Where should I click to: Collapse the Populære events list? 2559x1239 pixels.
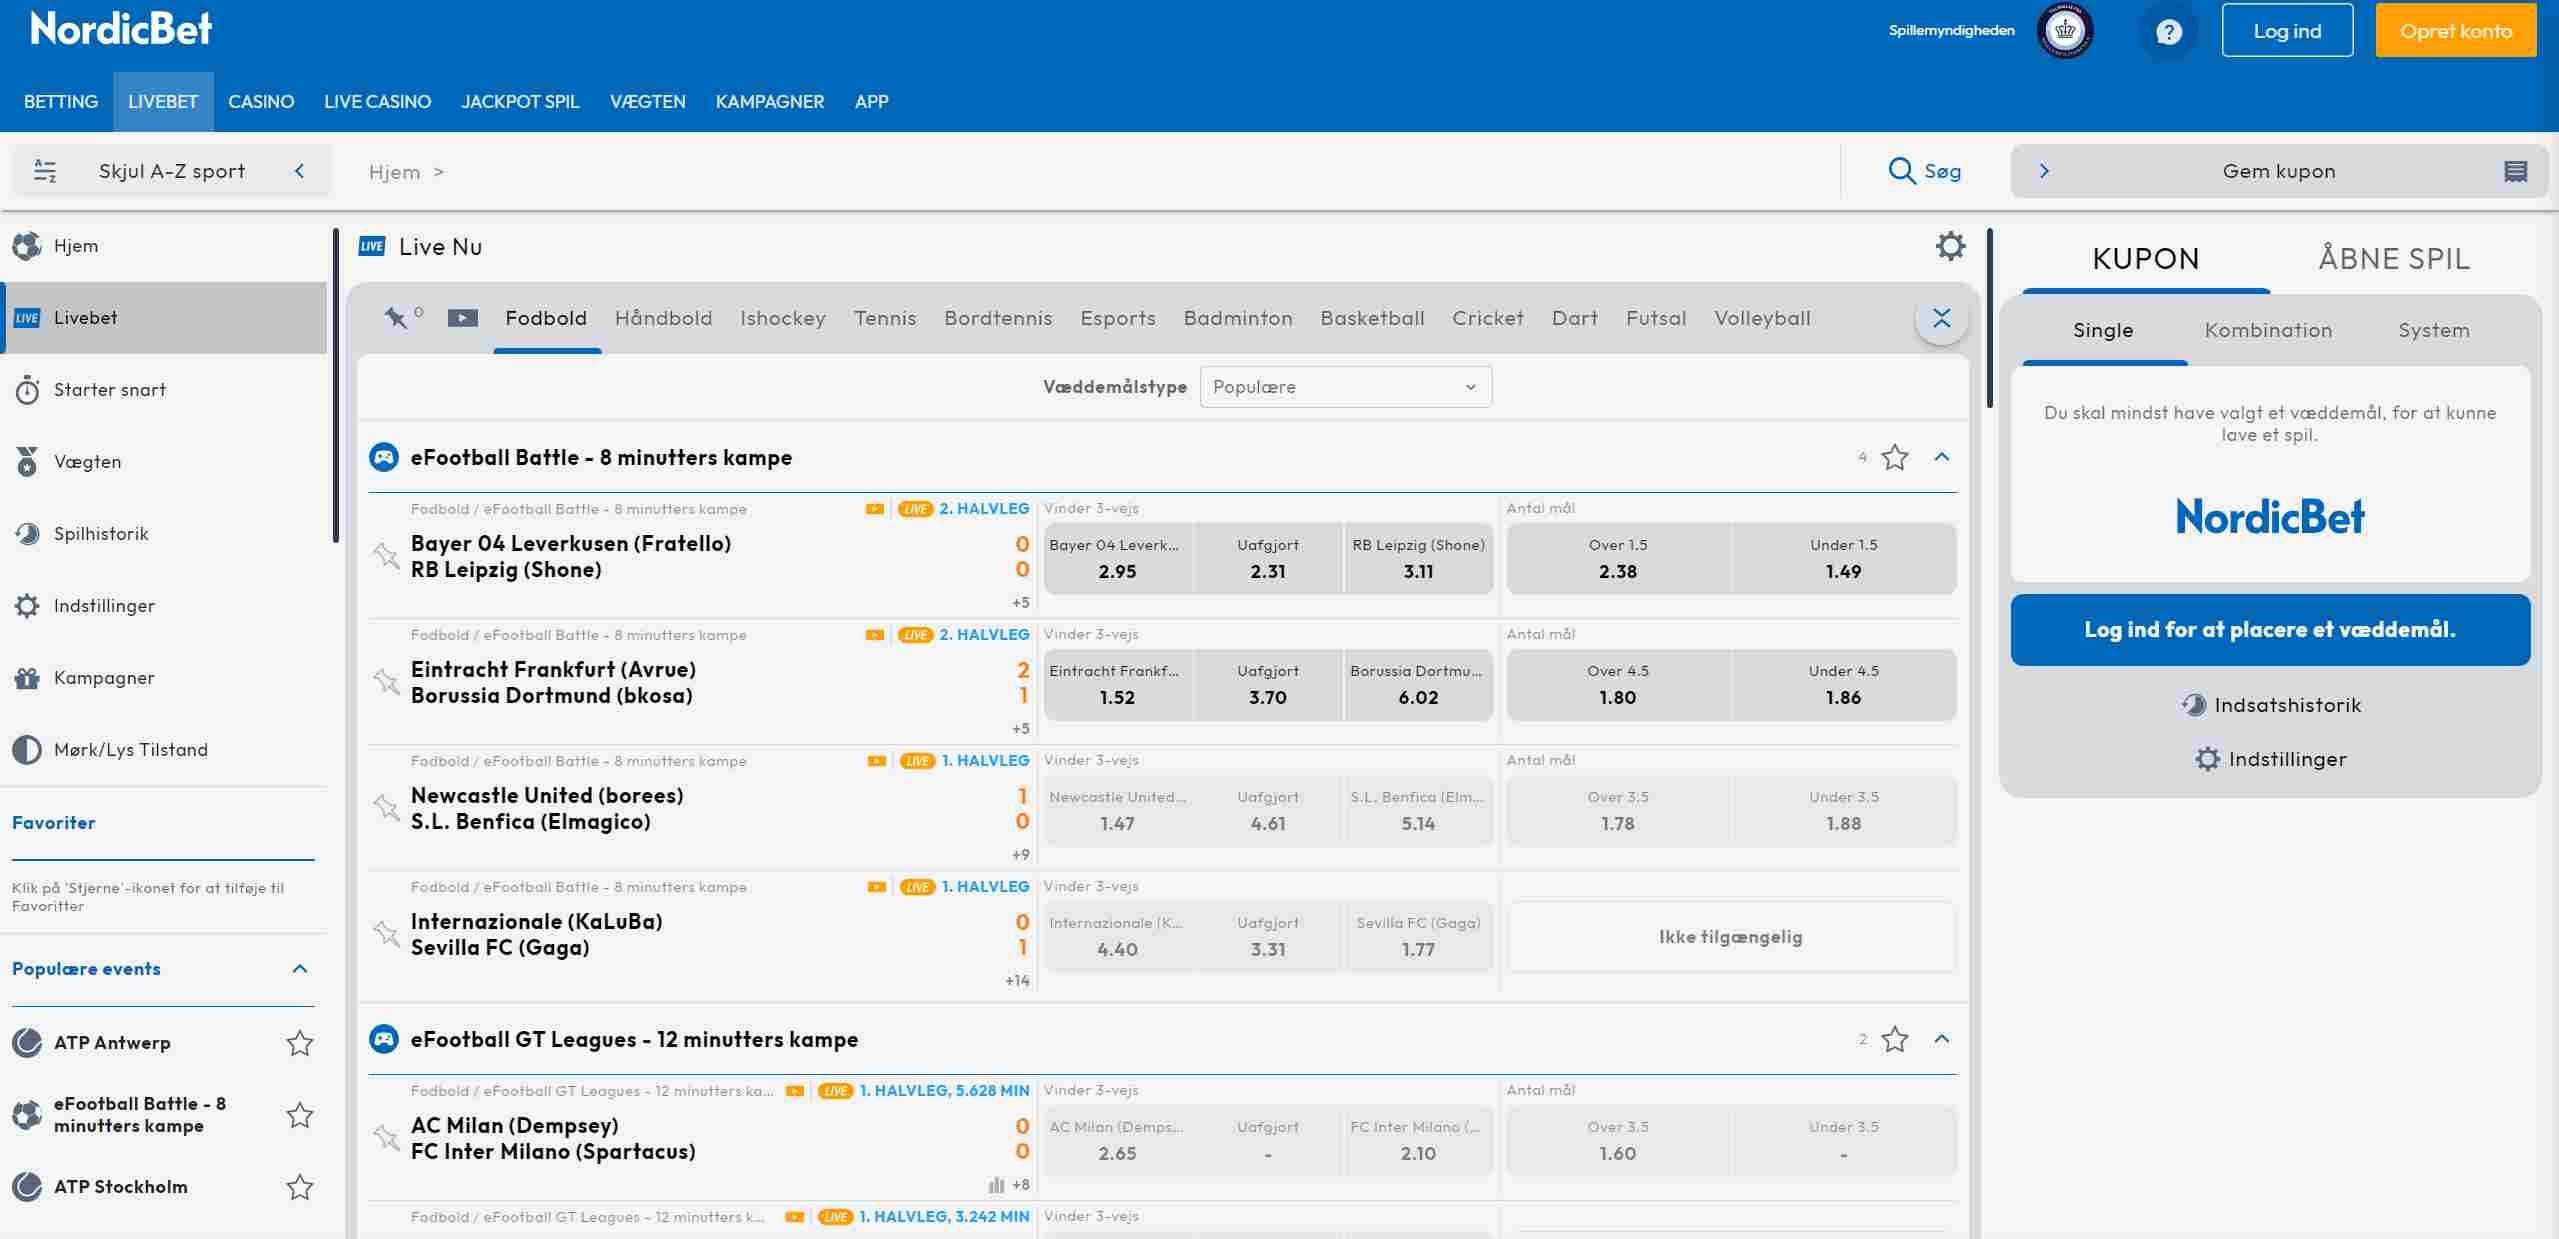tap(300, 969)
